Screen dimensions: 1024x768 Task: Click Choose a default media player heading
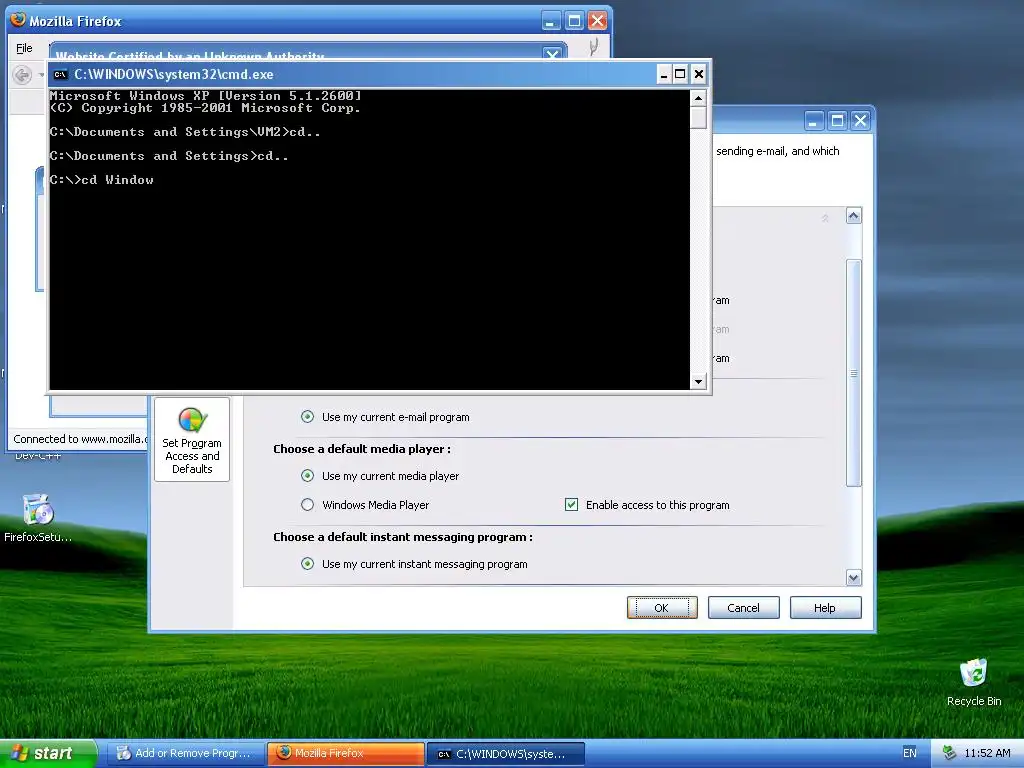362,449
